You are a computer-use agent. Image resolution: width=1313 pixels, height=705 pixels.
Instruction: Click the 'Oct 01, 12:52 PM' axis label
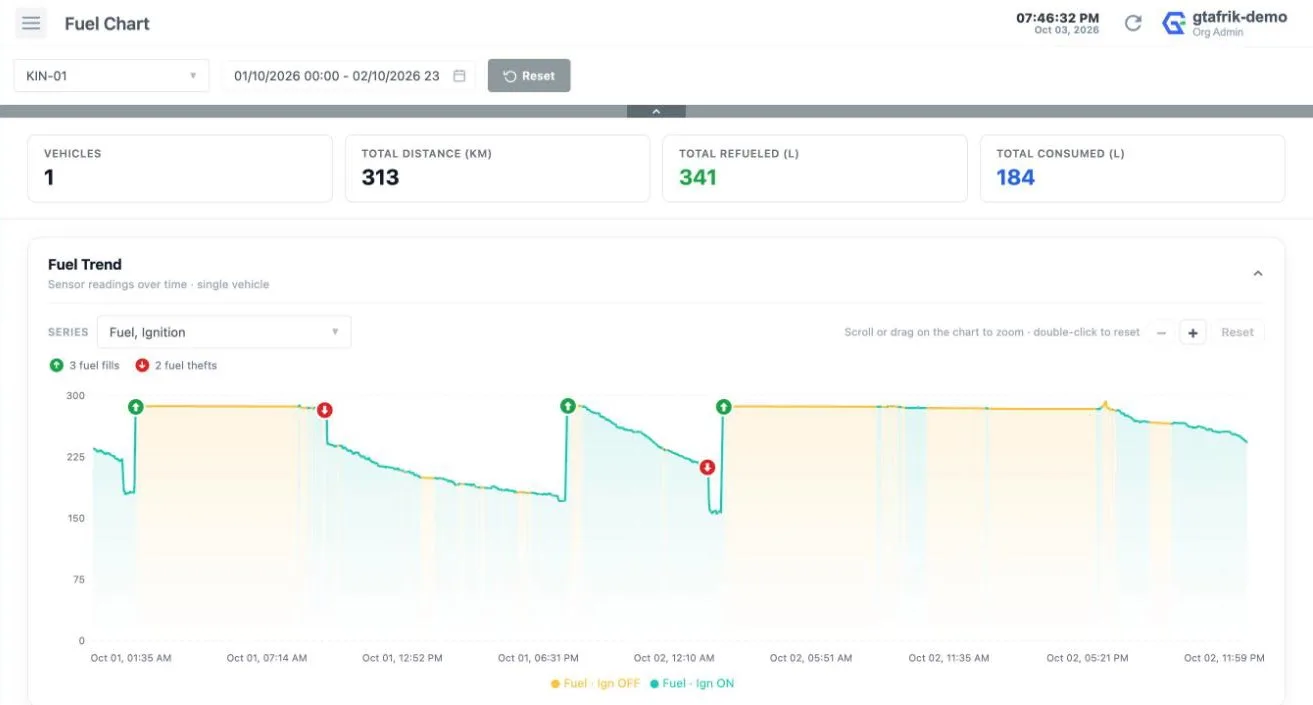click(x=402, y=658)
